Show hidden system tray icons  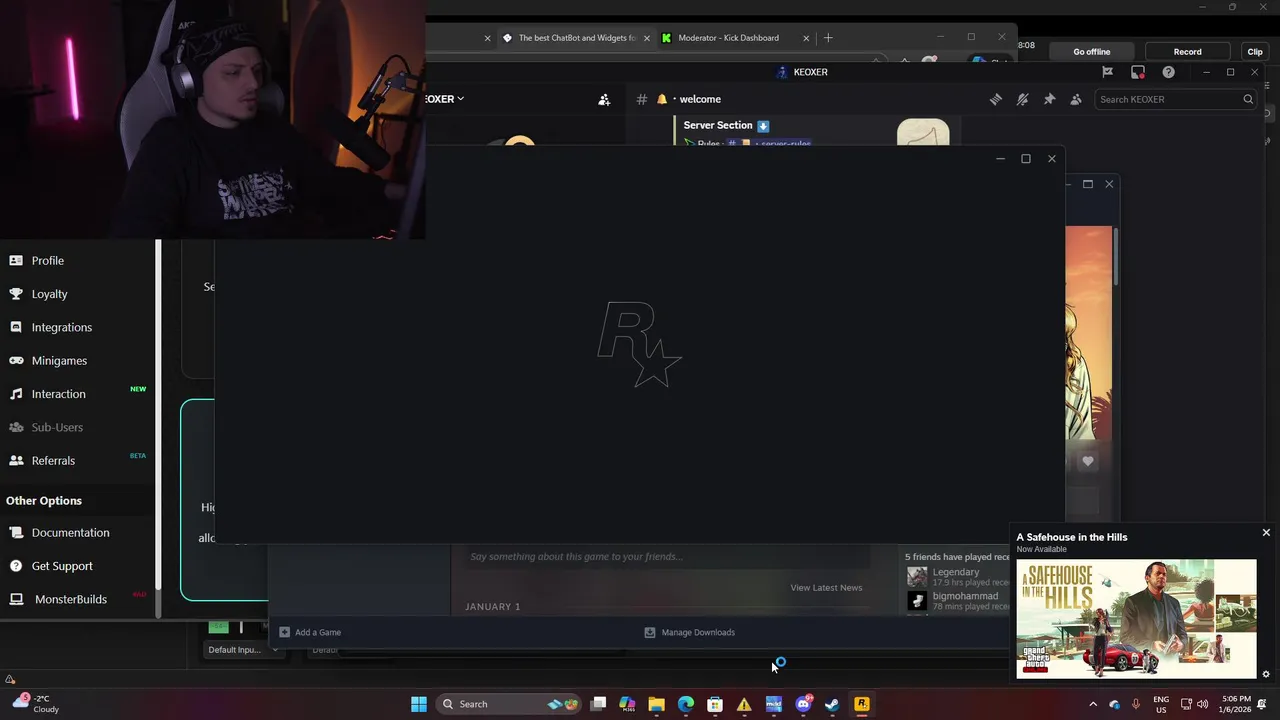point(1093,704)
